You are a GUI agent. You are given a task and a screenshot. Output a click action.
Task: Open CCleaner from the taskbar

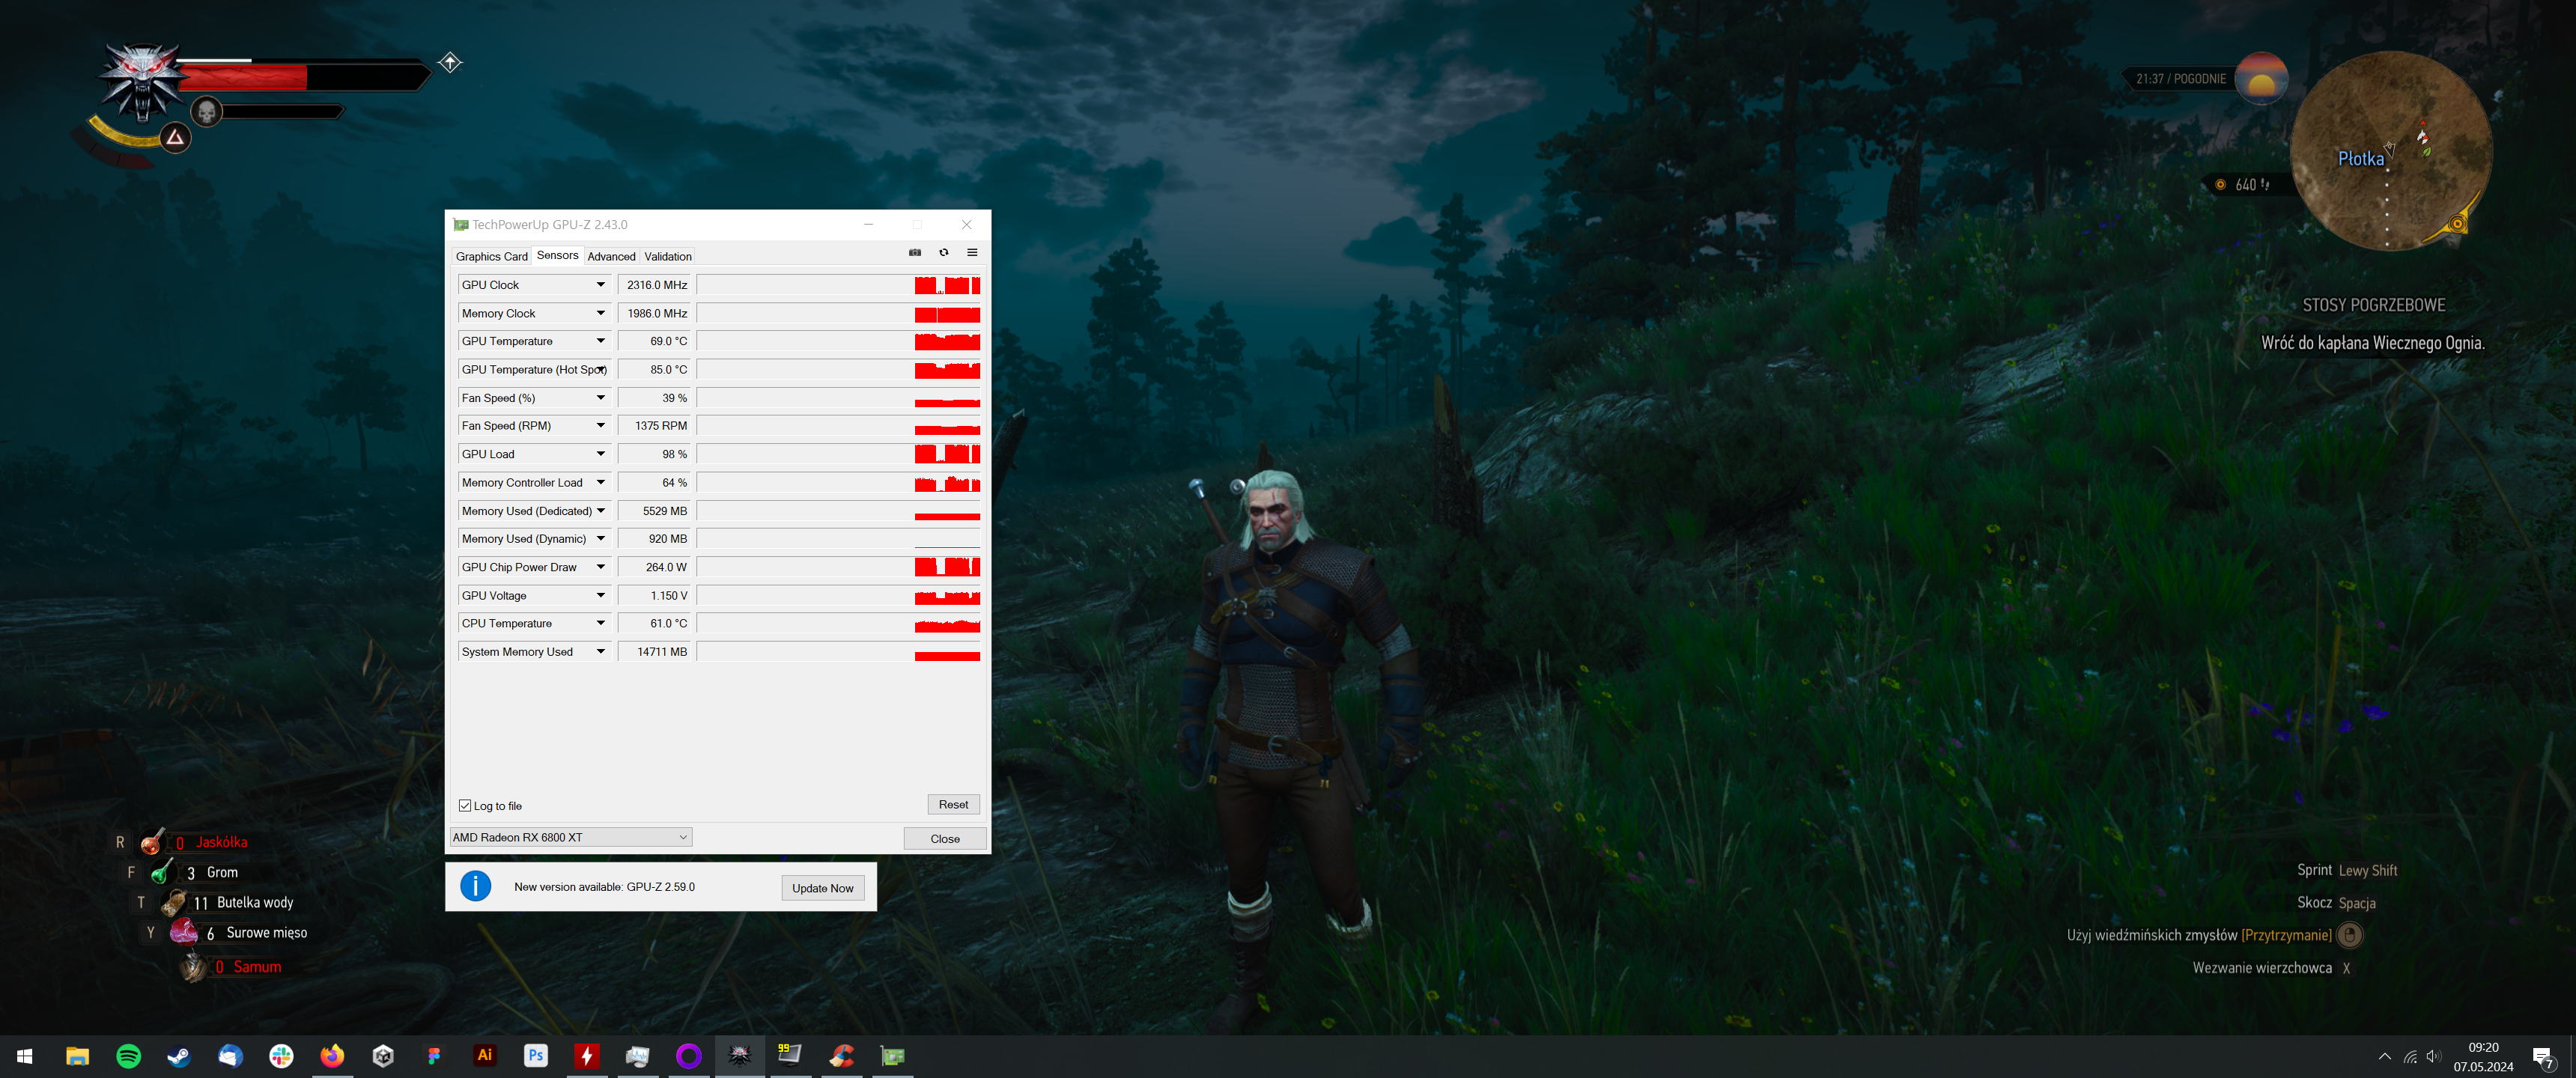click(x=842, y=1056)
